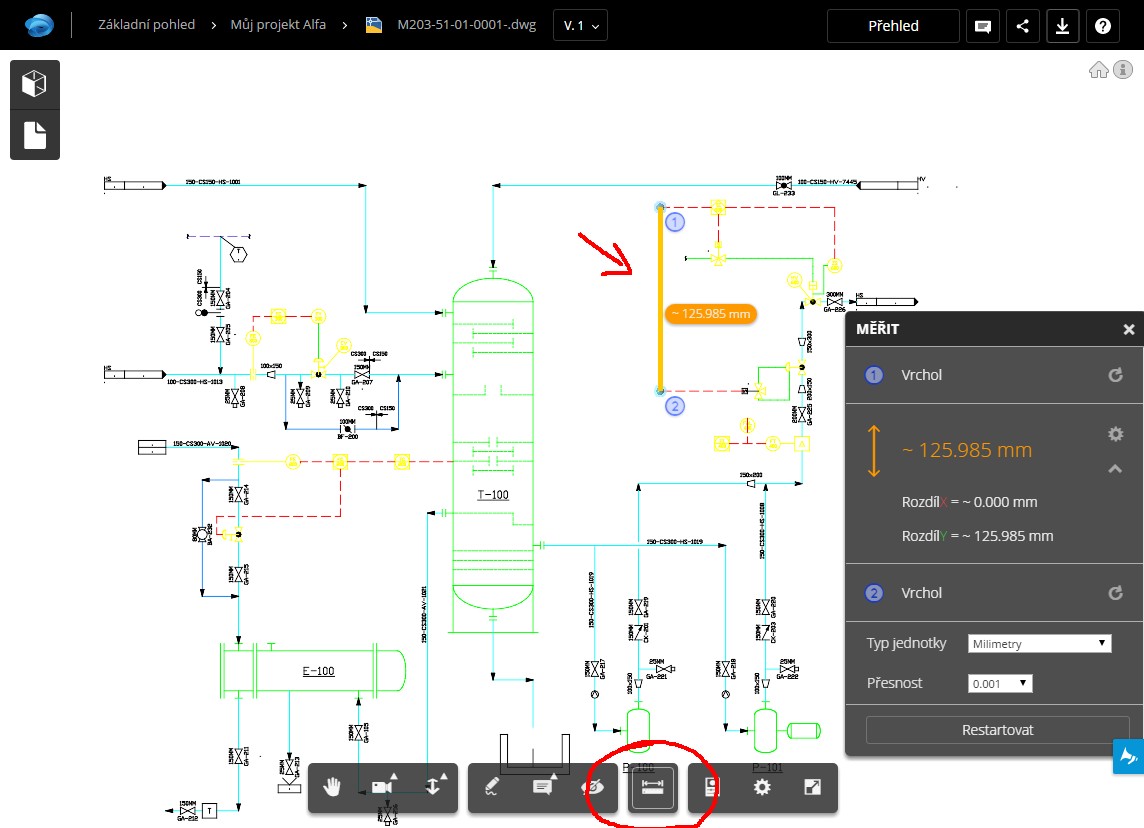Viewport: 1144px width, 828px height.
Task: Click measurement point marker 1 on drawing
Action: [x=675, y=223]
